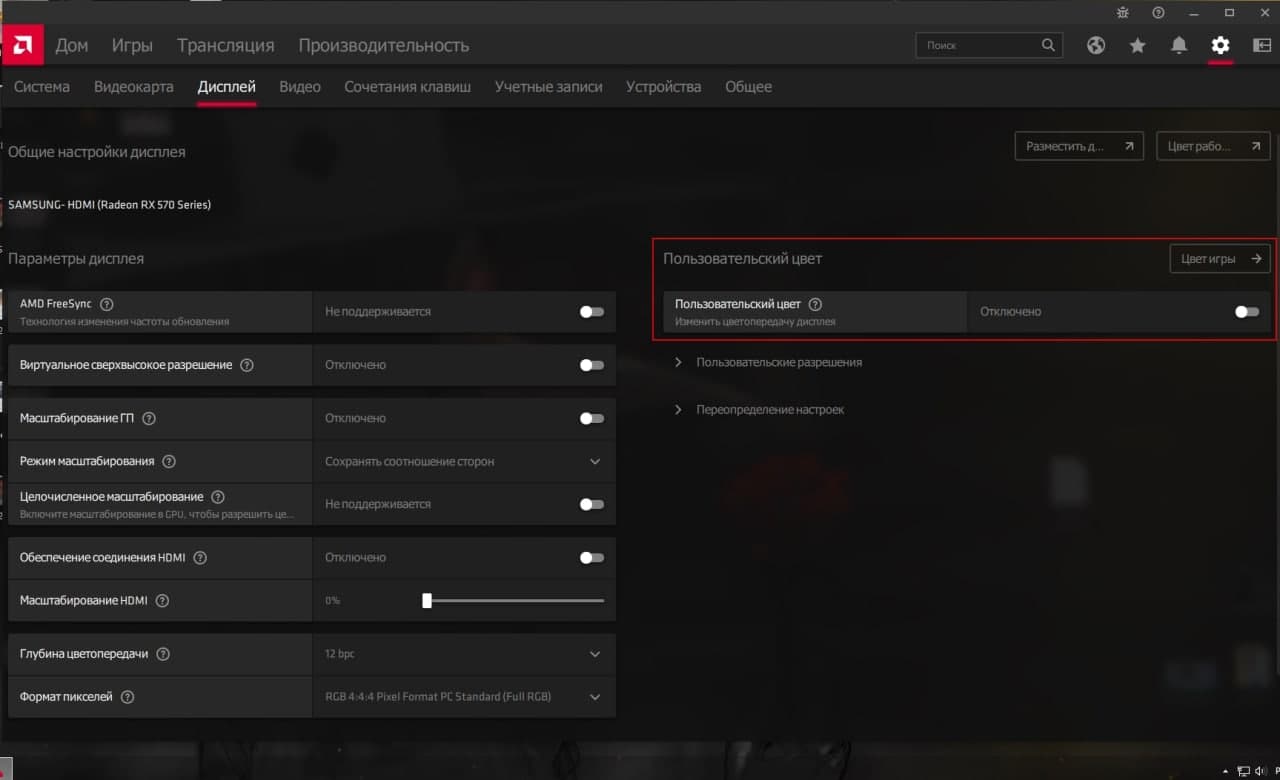Image resolution: width=1280 pixels, height=780 pixels.
Task: Show help for Режим масштабирования
Action: click(x=169, y=461)
